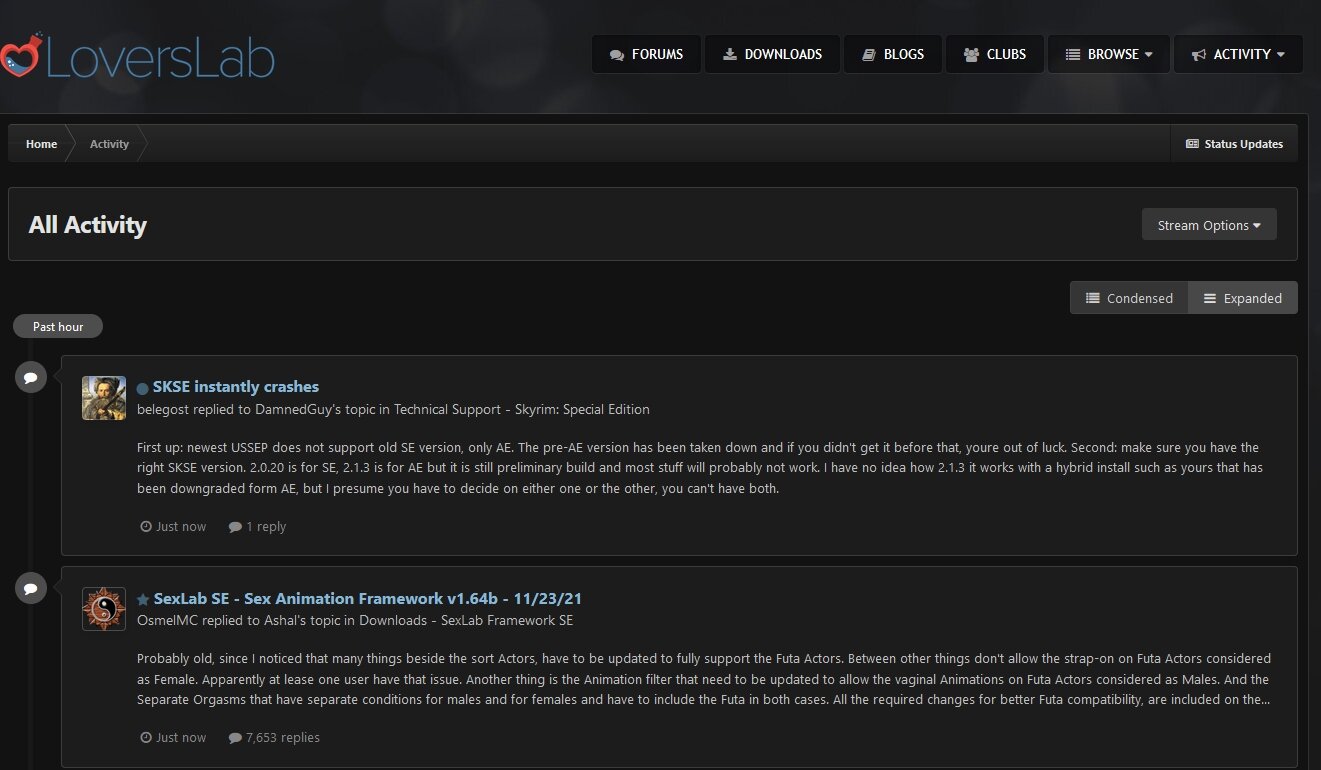The image size is (1321, 770).
Task: Visit the Clubs page
Action: pyautogui.click(x=995, y=54)
